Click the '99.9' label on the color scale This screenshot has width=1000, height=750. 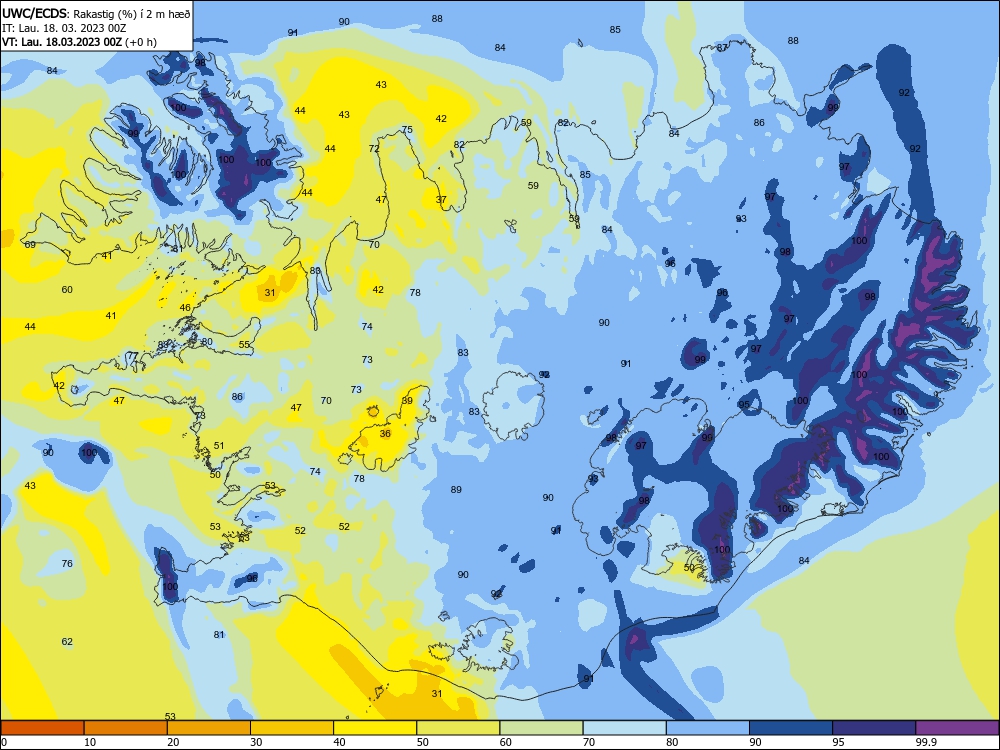[925, 742]
